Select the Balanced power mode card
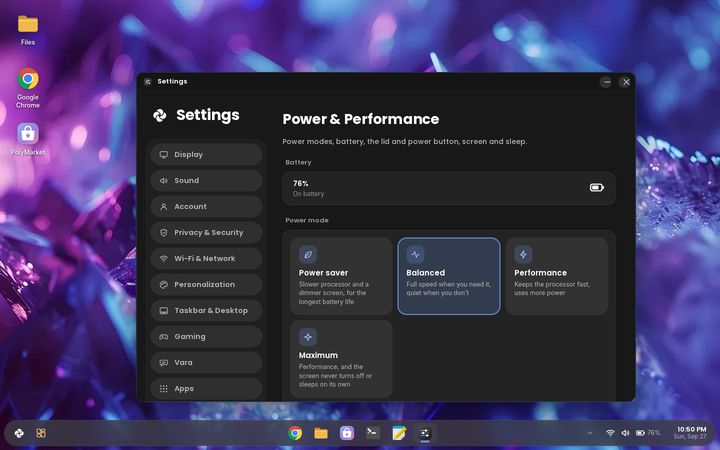Viewport: 720px width, 450px height. coord(449,276)
